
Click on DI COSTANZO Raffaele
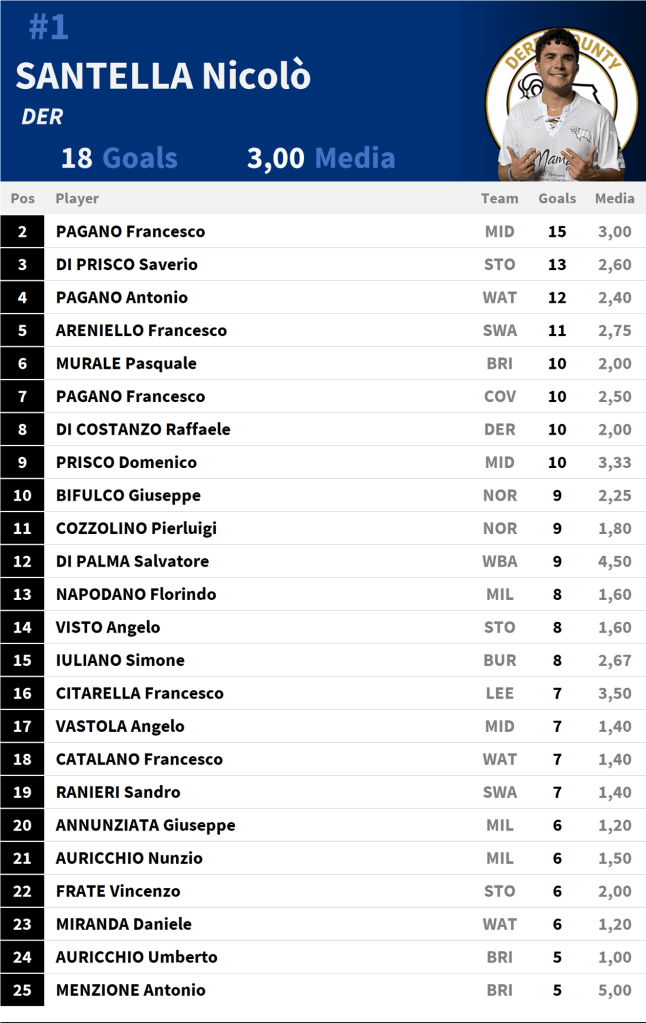tap(143, 429)
